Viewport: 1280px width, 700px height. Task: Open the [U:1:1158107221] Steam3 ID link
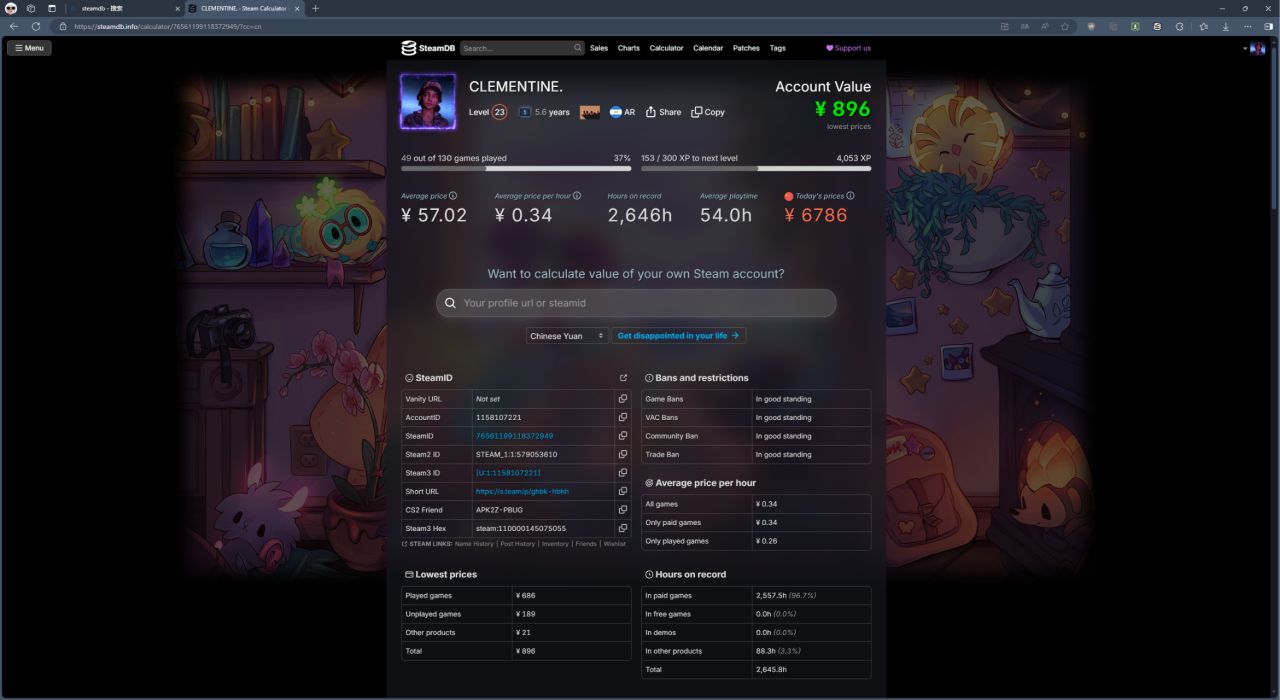click(x=508, y=473)
